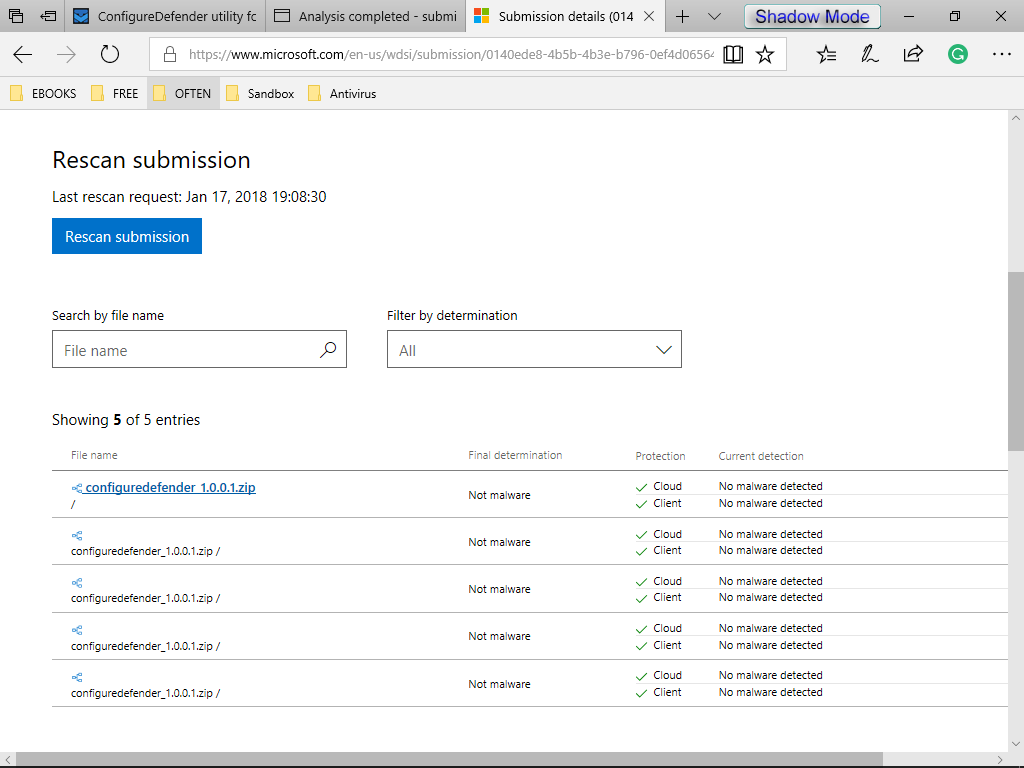Click the Shadow Mode button
Image resolution: width=1024 pixels, height=768 pixels.
click(812, 16)
